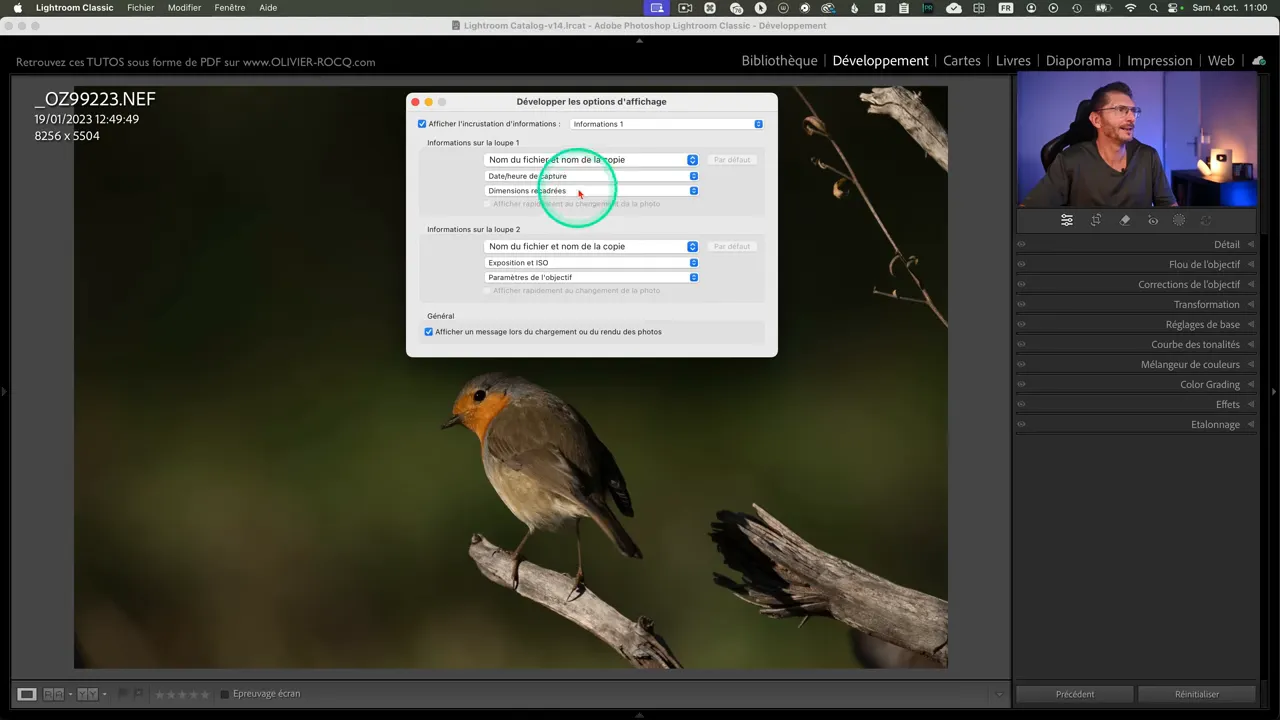Click the Réinitialiser button
This screenshot has width=1280, height=720.
(1197, 694)
